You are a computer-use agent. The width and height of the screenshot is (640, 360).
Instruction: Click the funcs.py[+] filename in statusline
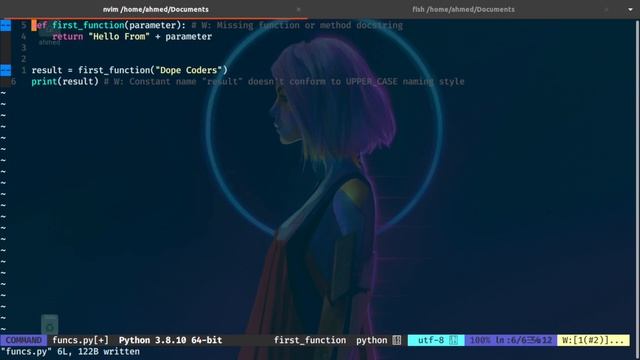click(x=80, y=340)
